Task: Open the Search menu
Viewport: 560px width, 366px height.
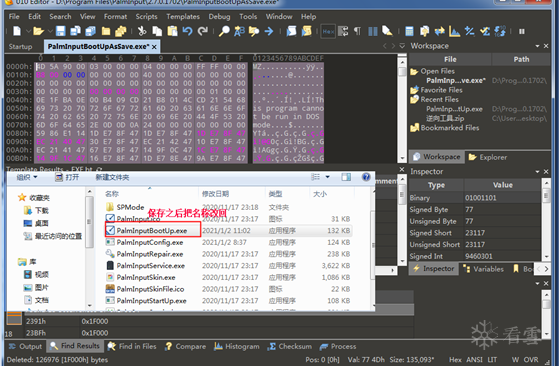Action: click(60, 16)
